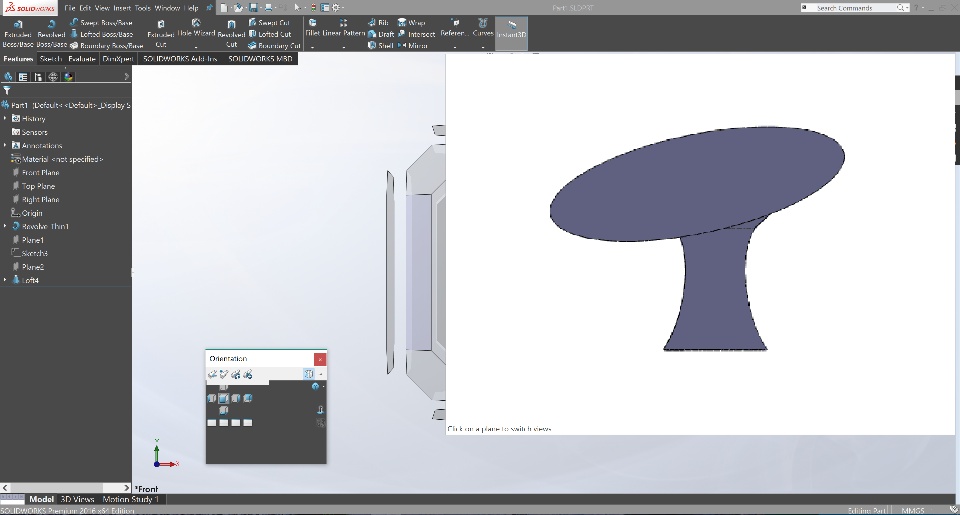Screen dimensions: 960x515
Task: Expand the Loft4 feature
Action: (6, 280)
